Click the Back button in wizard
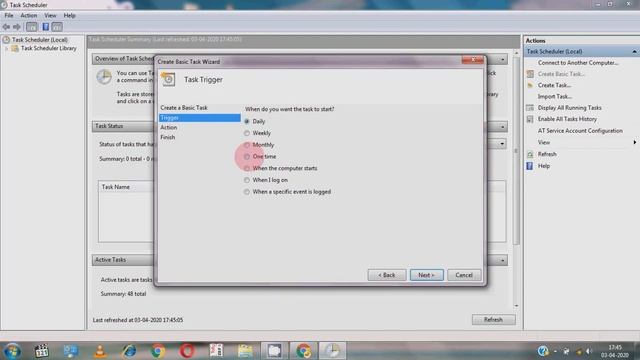 point(387,275)
